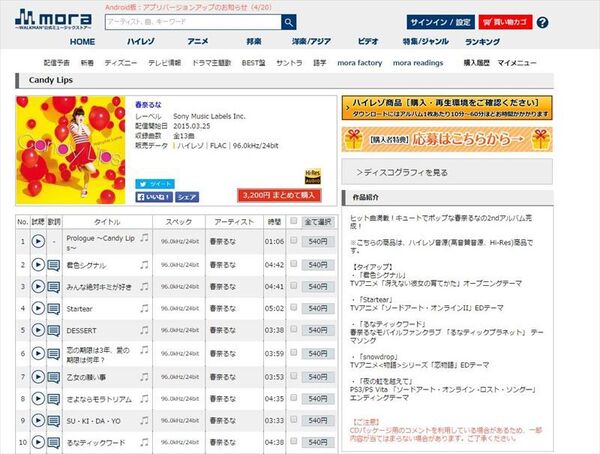
Task: Open the mora factory link
Action: coord(360,63)
